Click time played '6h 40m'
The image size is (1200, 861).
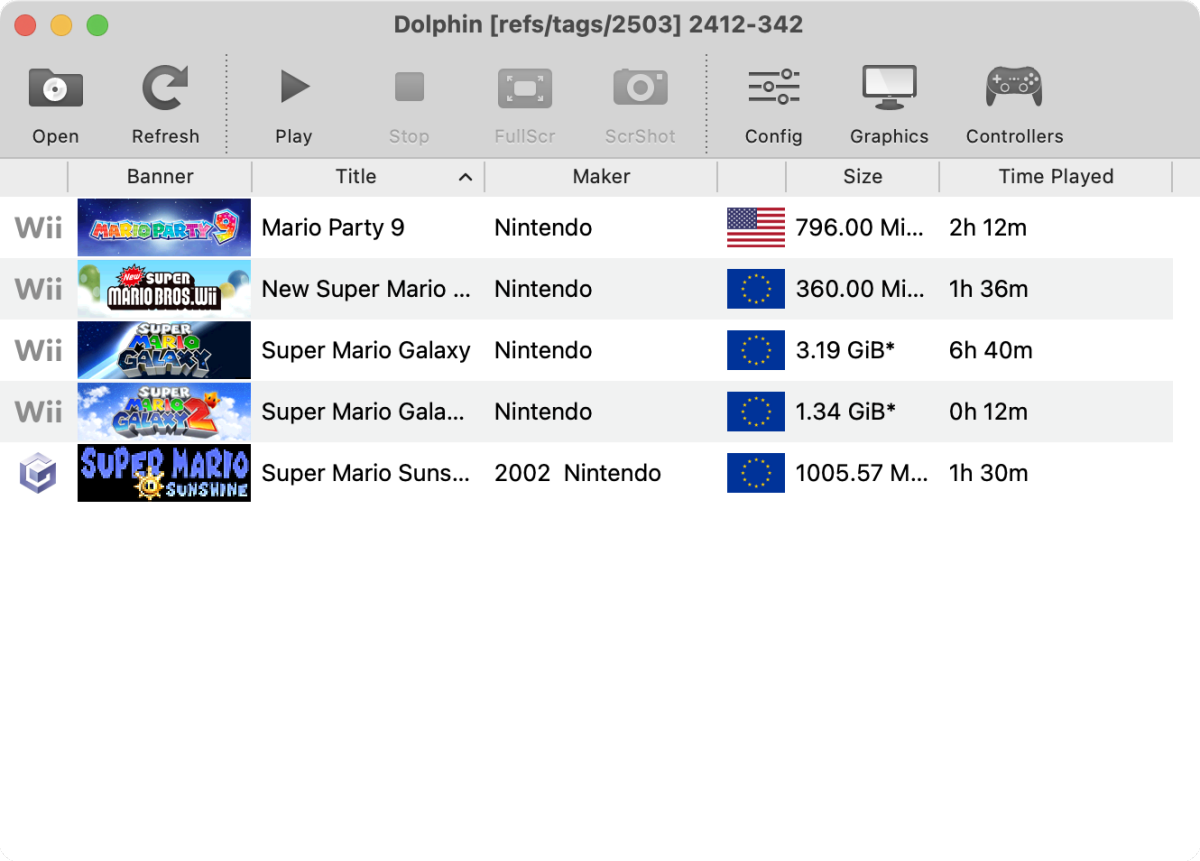[990, 351]
